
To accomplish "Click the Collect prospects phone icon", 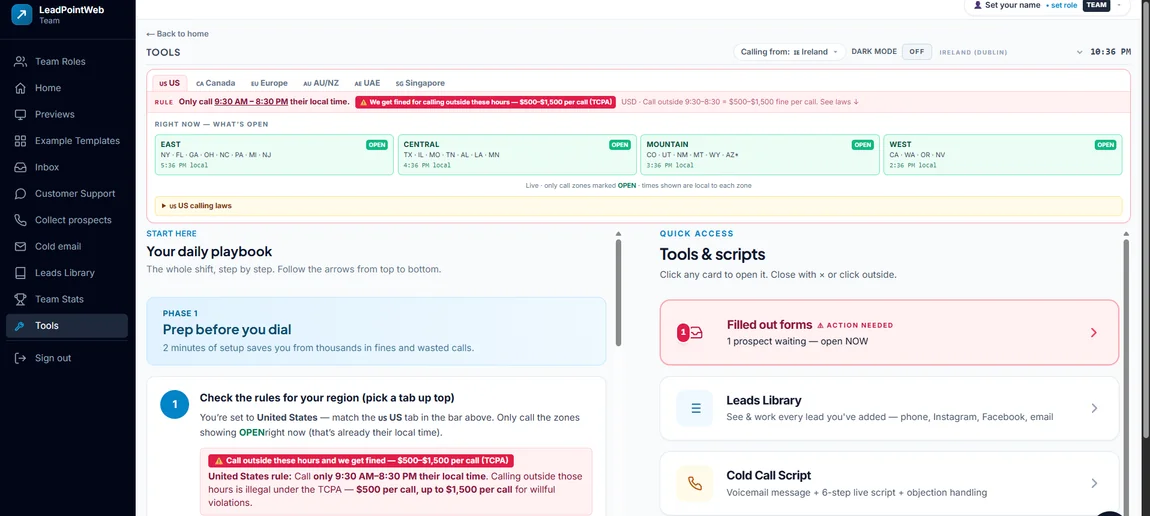I will point(21,220).
